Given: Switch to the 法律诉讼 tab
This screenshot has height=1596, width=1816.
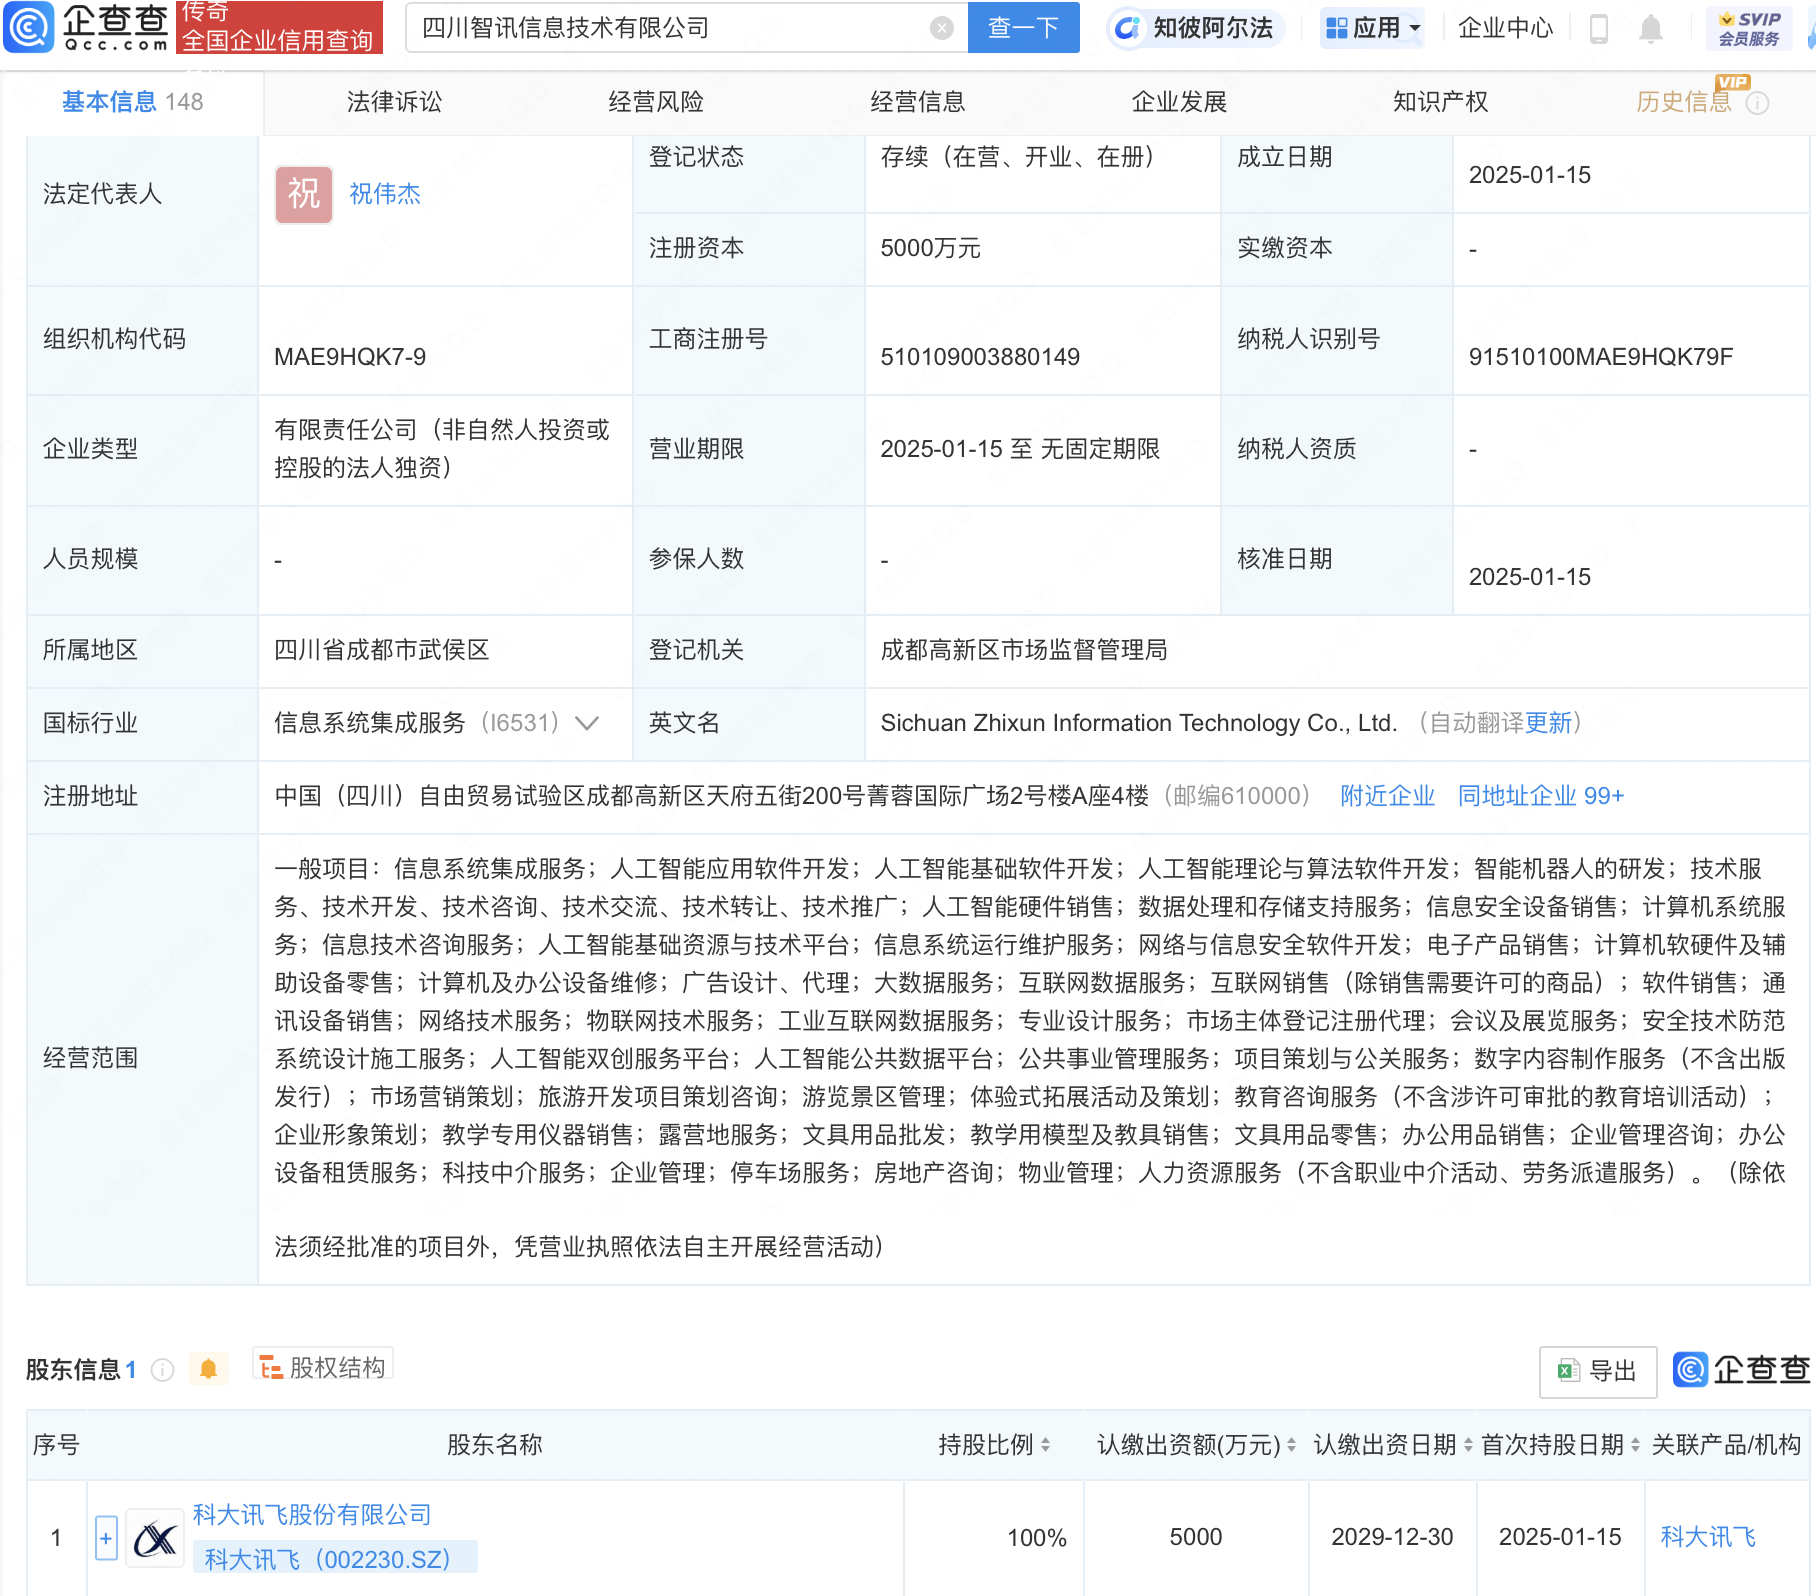Looking at the screenshot, I should pyautogui.click(x=394, y=101).
